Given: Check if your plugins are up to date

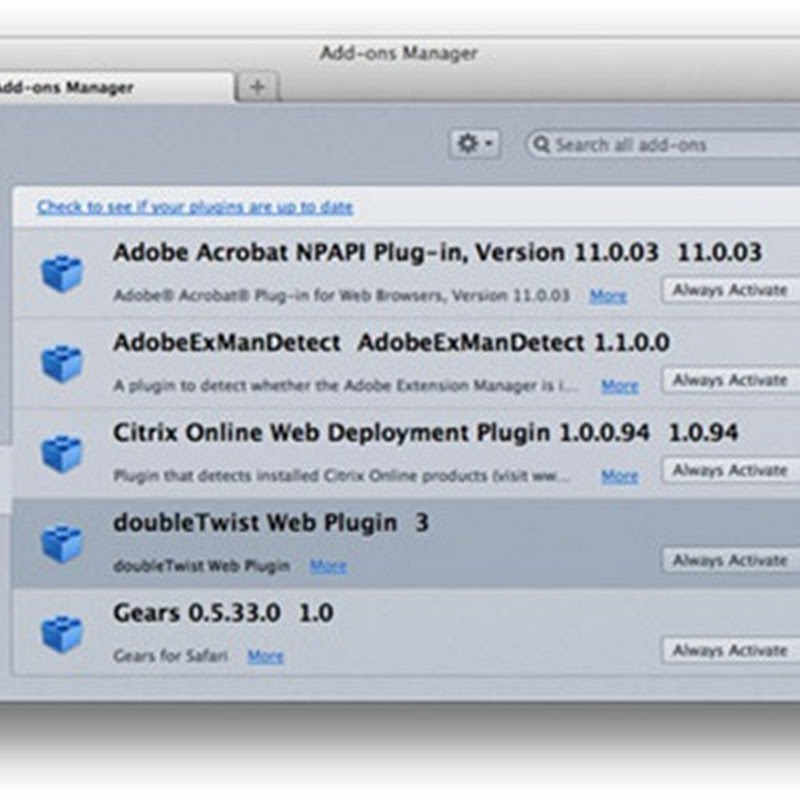Looking at the screenshot, I should tap(195, 207).
